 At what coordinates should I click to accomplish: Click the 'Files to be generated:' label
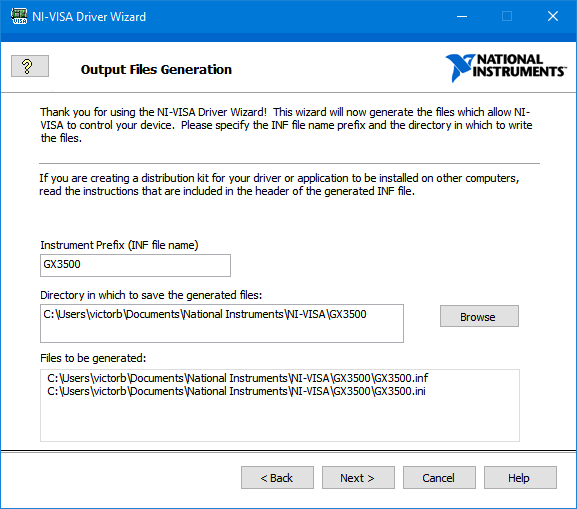[93, 358]
